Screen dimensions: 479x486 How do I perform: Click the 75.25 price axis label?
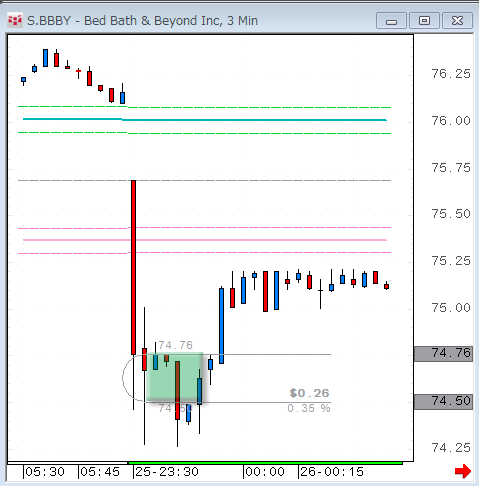[451, 261]
